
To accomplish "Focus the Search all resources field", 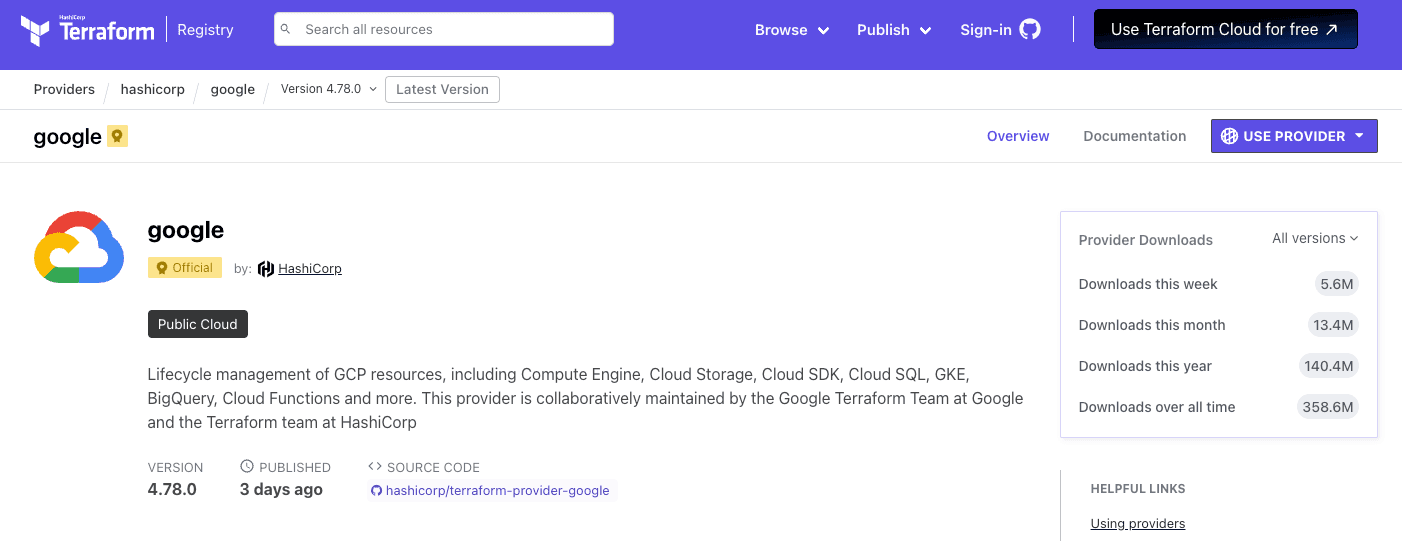I will tap(450, 30).
